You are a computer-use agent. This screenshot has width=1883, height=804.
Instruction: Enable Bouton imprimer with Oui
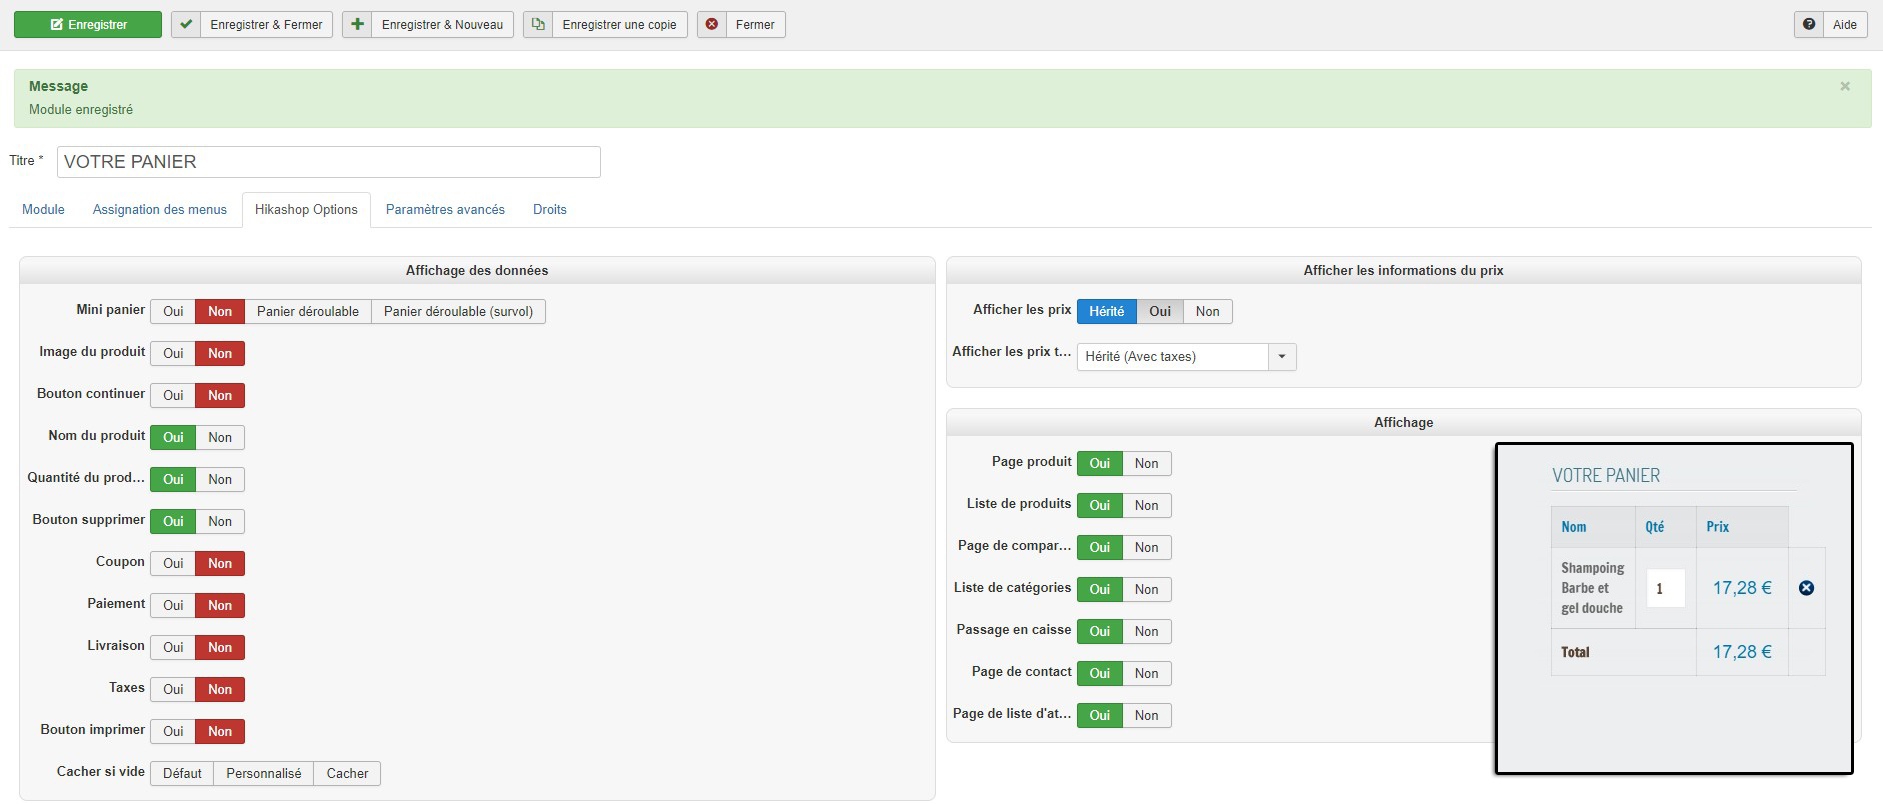coord(173,732)
